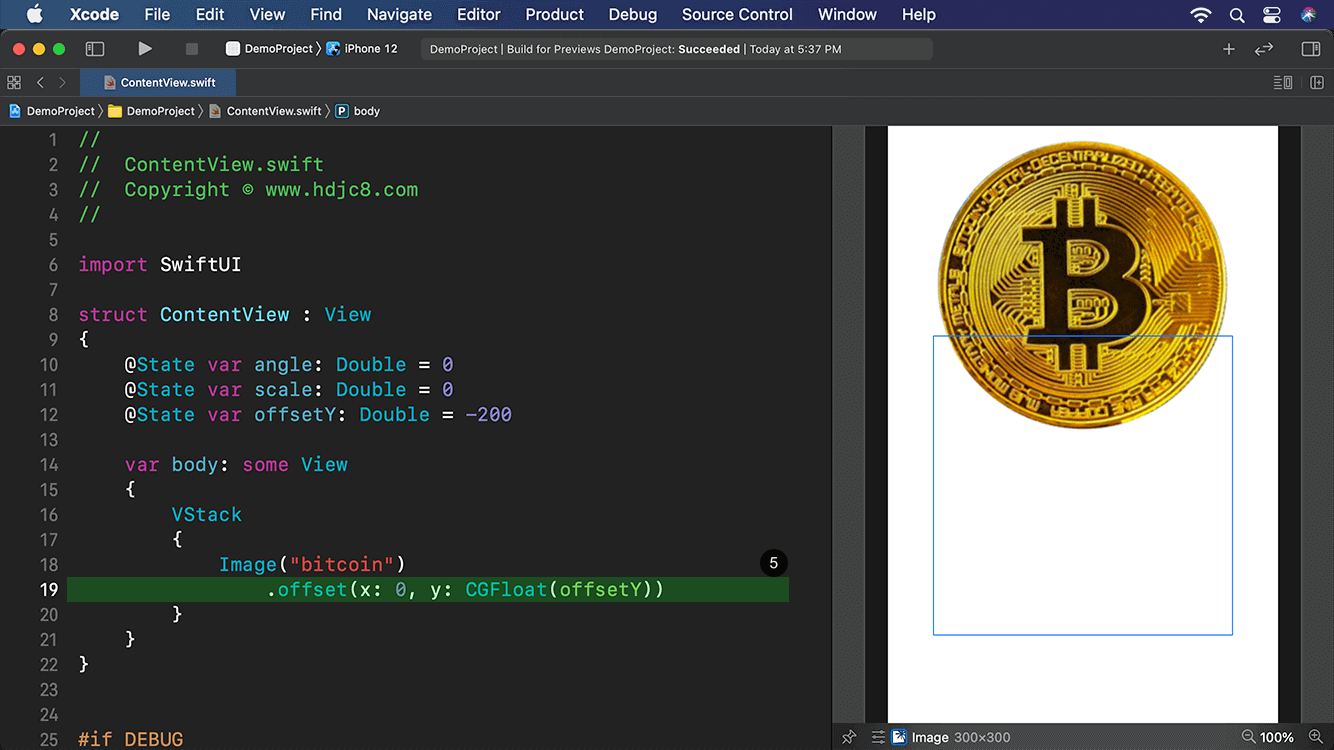Open the Navigate menu

pos(399,14)
